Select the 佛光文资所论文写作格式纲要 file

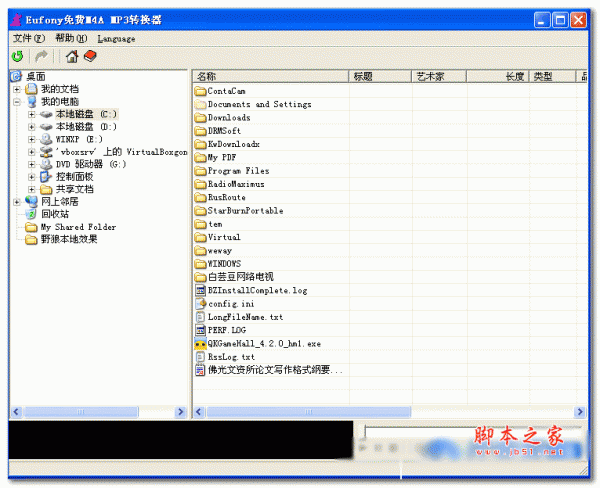click(275, 370)
